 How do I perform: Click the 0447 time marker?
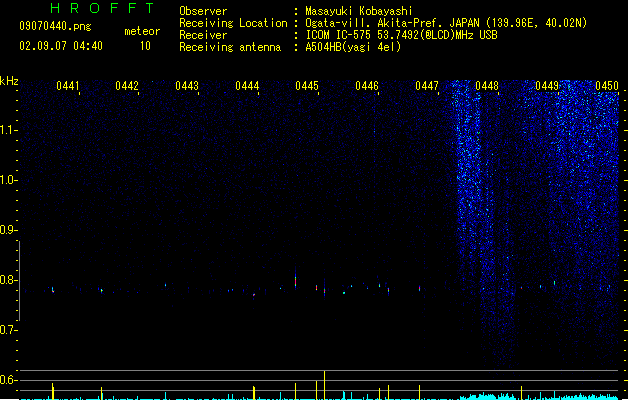(427, 86)
